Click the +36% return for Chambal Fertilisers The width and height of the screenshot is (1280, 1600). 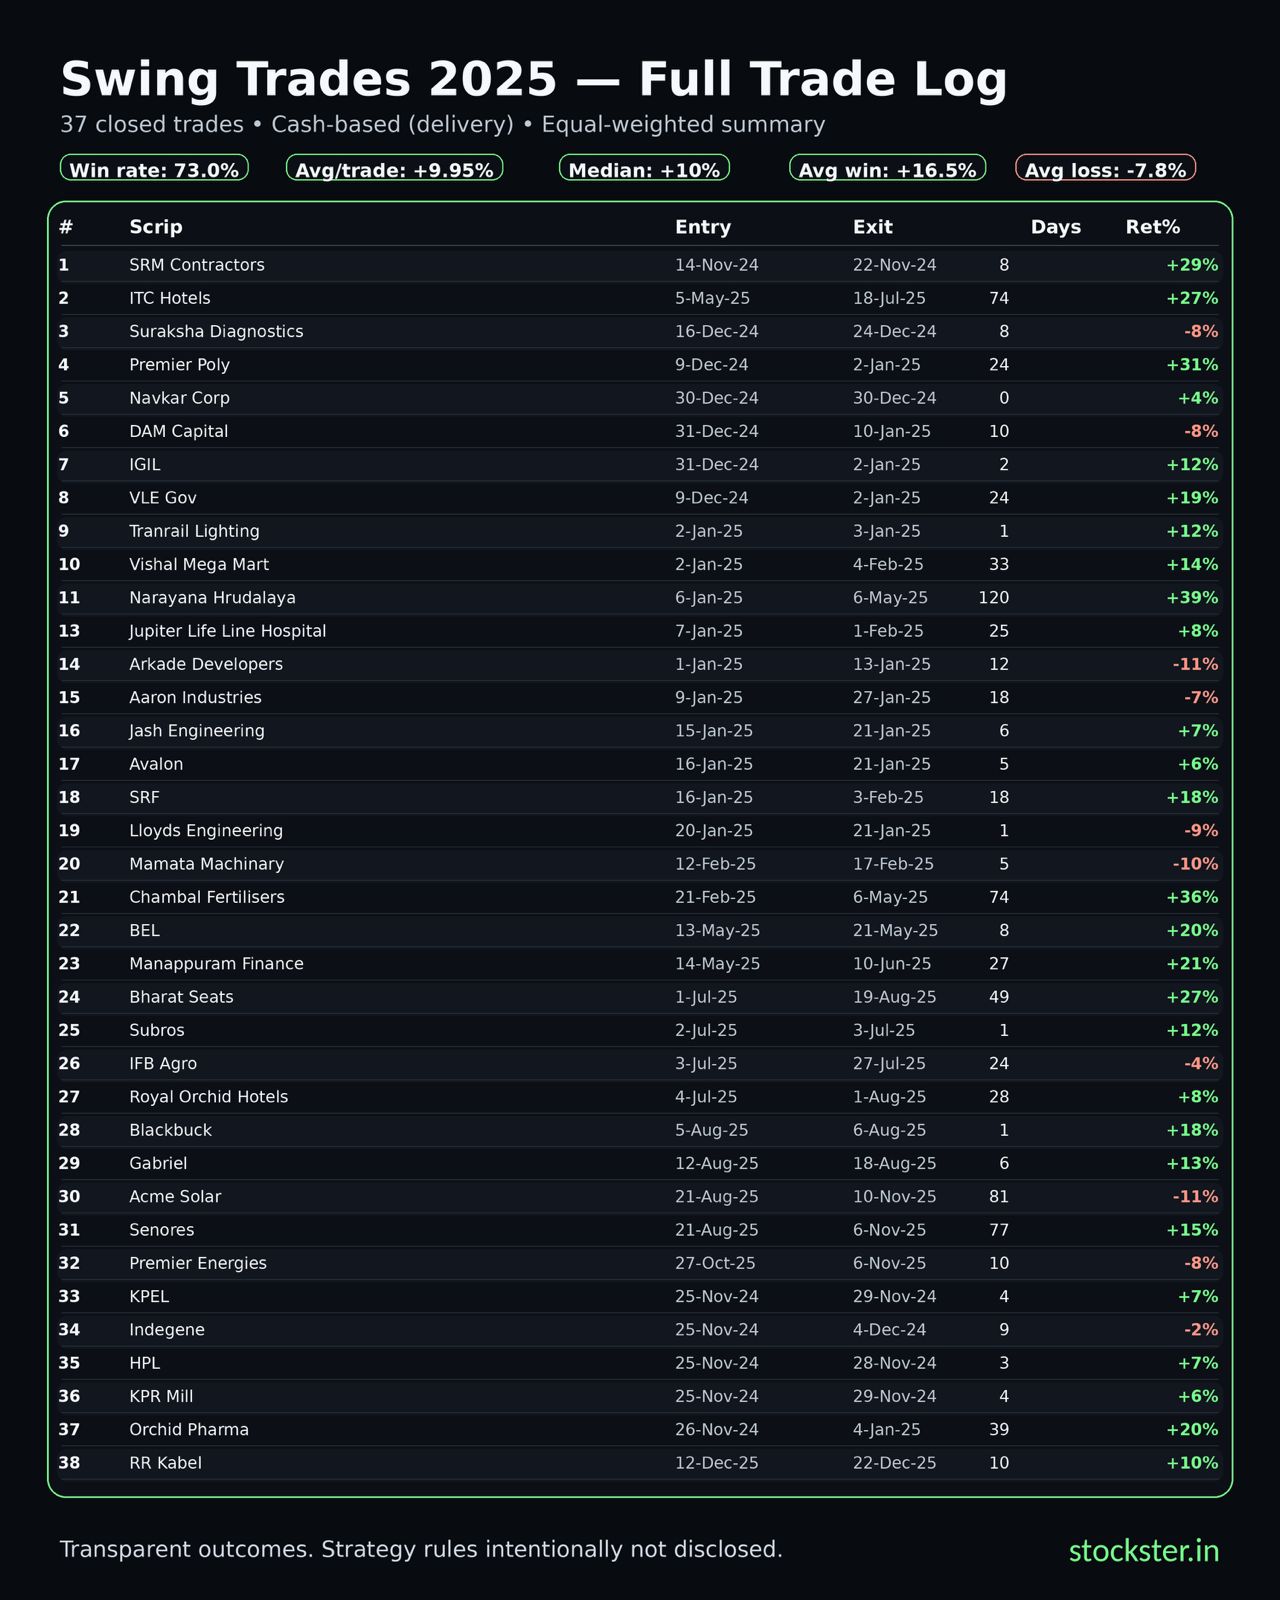[1192, 897]
